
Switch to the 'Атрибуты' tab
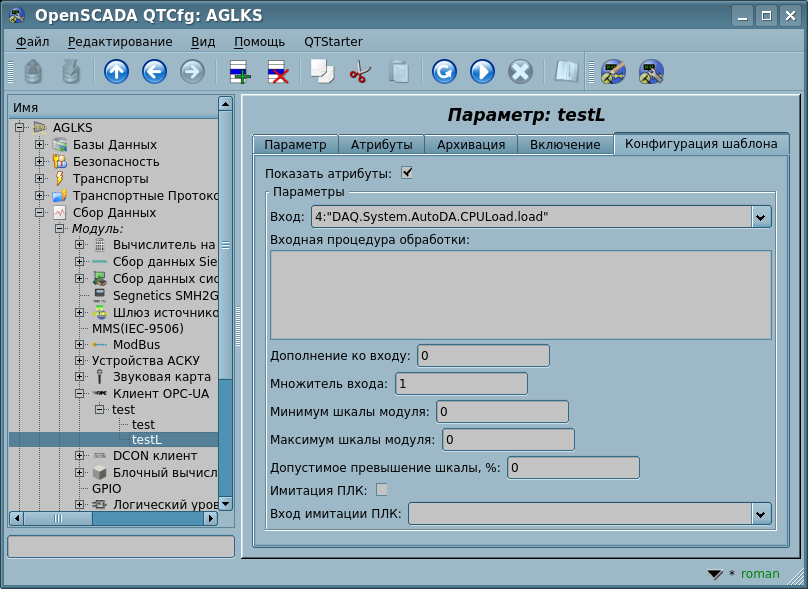pos(382,145)
